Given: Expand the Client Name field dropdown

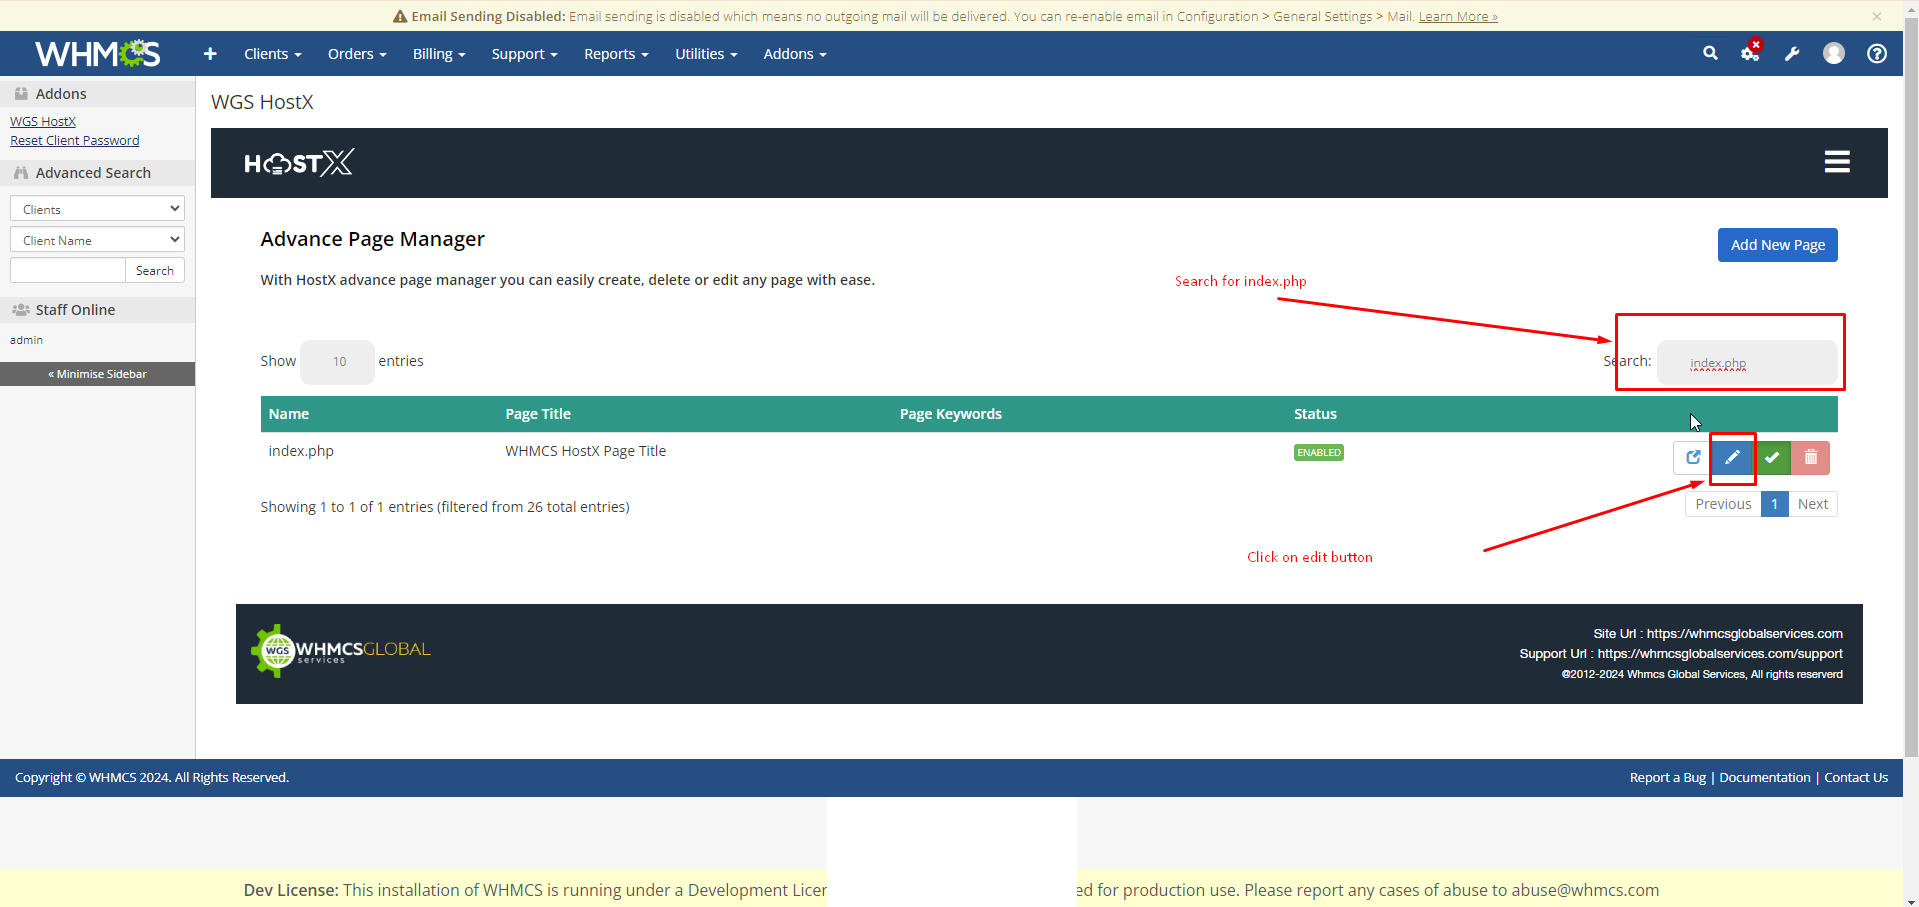Looking at the screenshot, I should (x=97, y=240).
